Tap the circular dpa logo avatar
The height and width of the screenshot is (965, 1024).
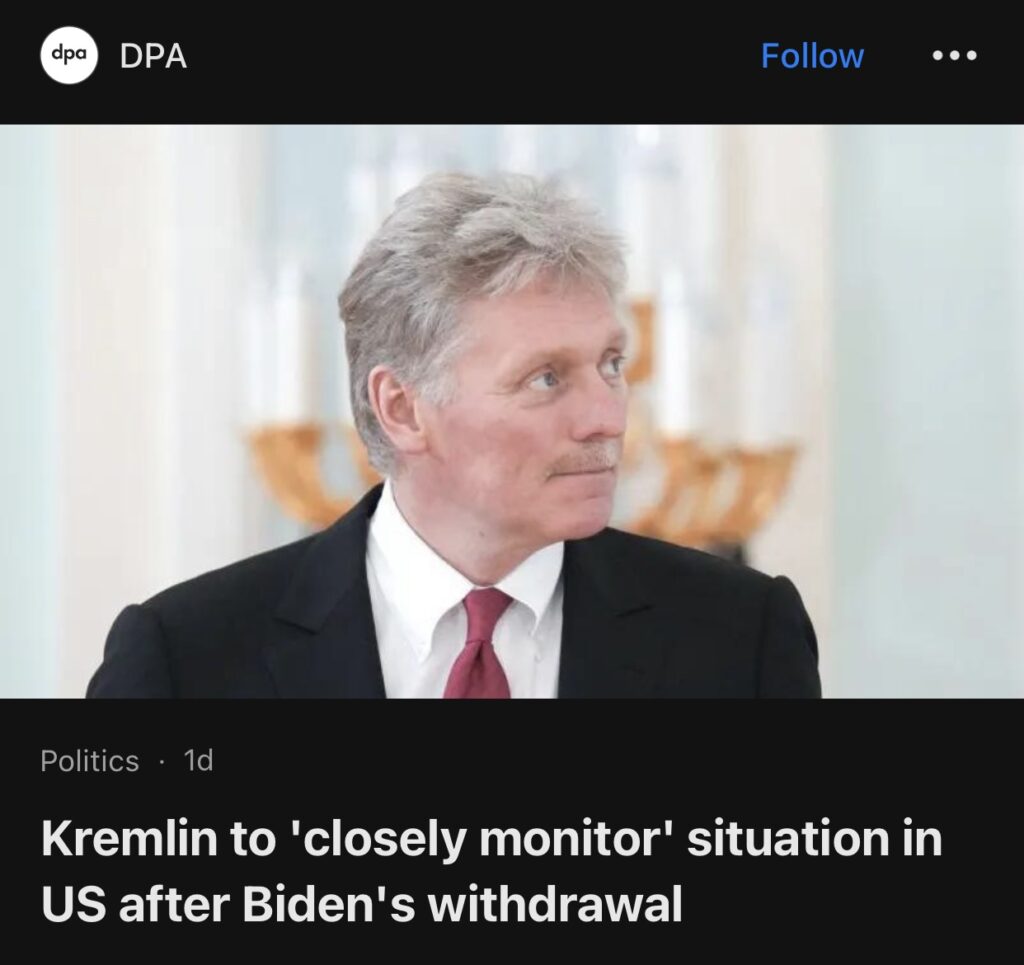69,55
